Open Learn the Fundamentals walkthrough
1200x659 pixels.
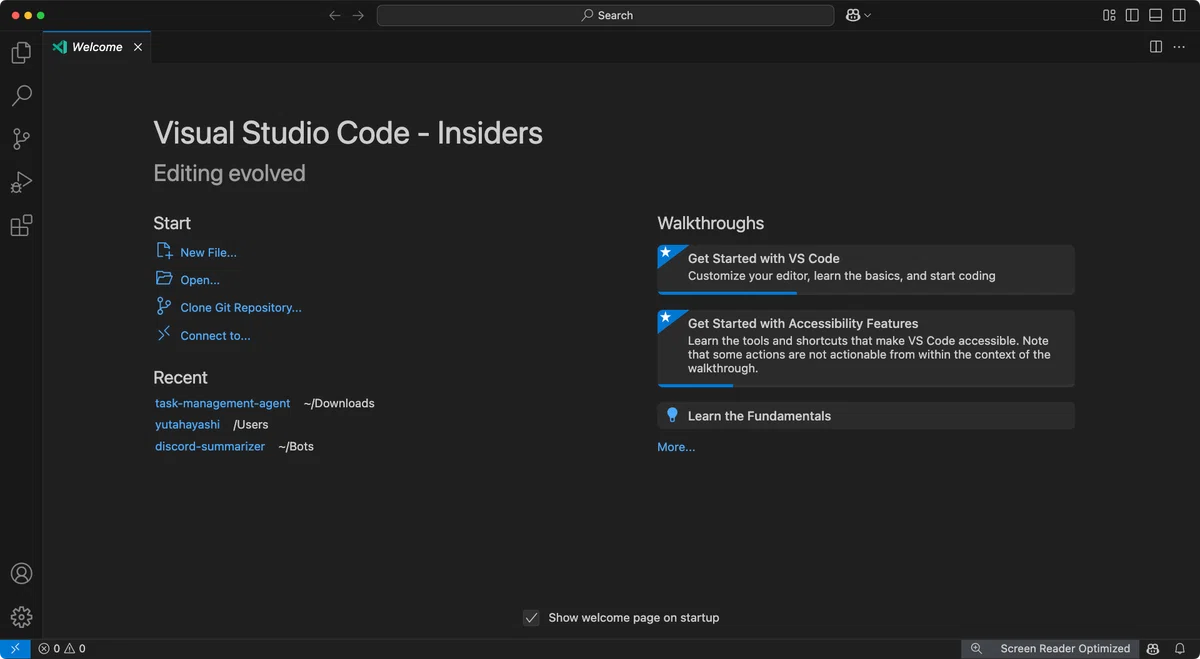coord(866,416)
